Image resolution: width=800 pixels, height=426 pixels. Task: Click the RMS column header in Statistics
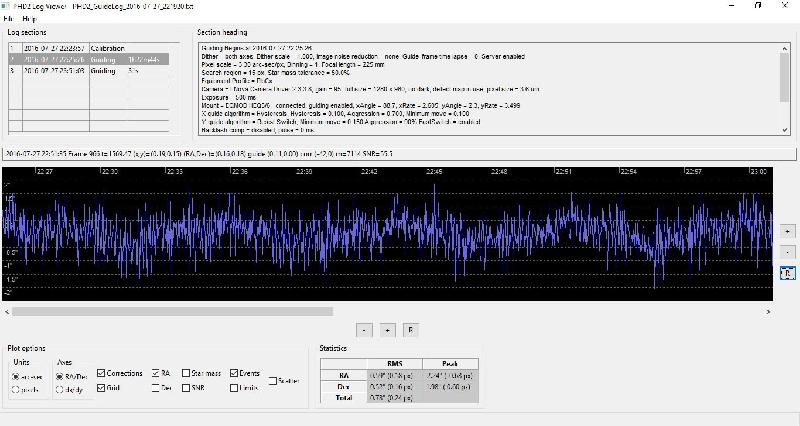click(x=394, y=364)
